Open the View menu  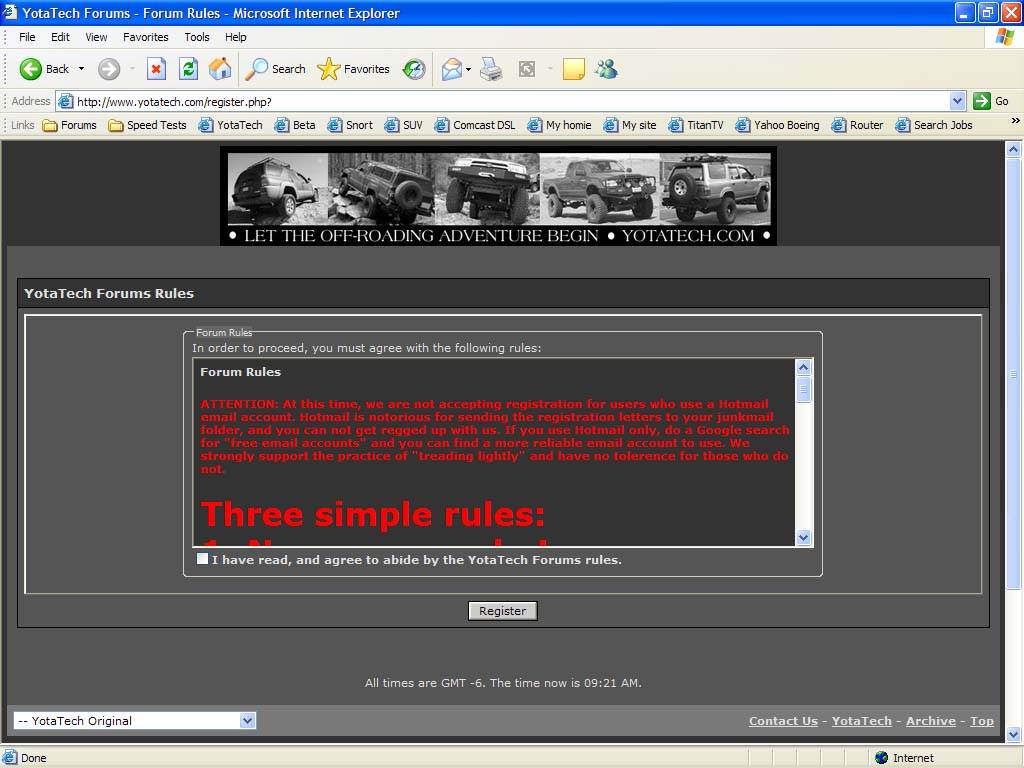pos(96,37)
